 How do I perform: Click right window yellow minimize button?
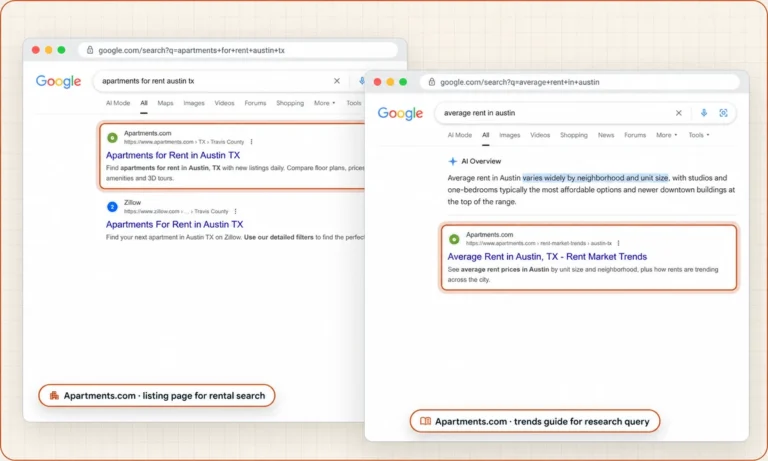coord(390,82)
